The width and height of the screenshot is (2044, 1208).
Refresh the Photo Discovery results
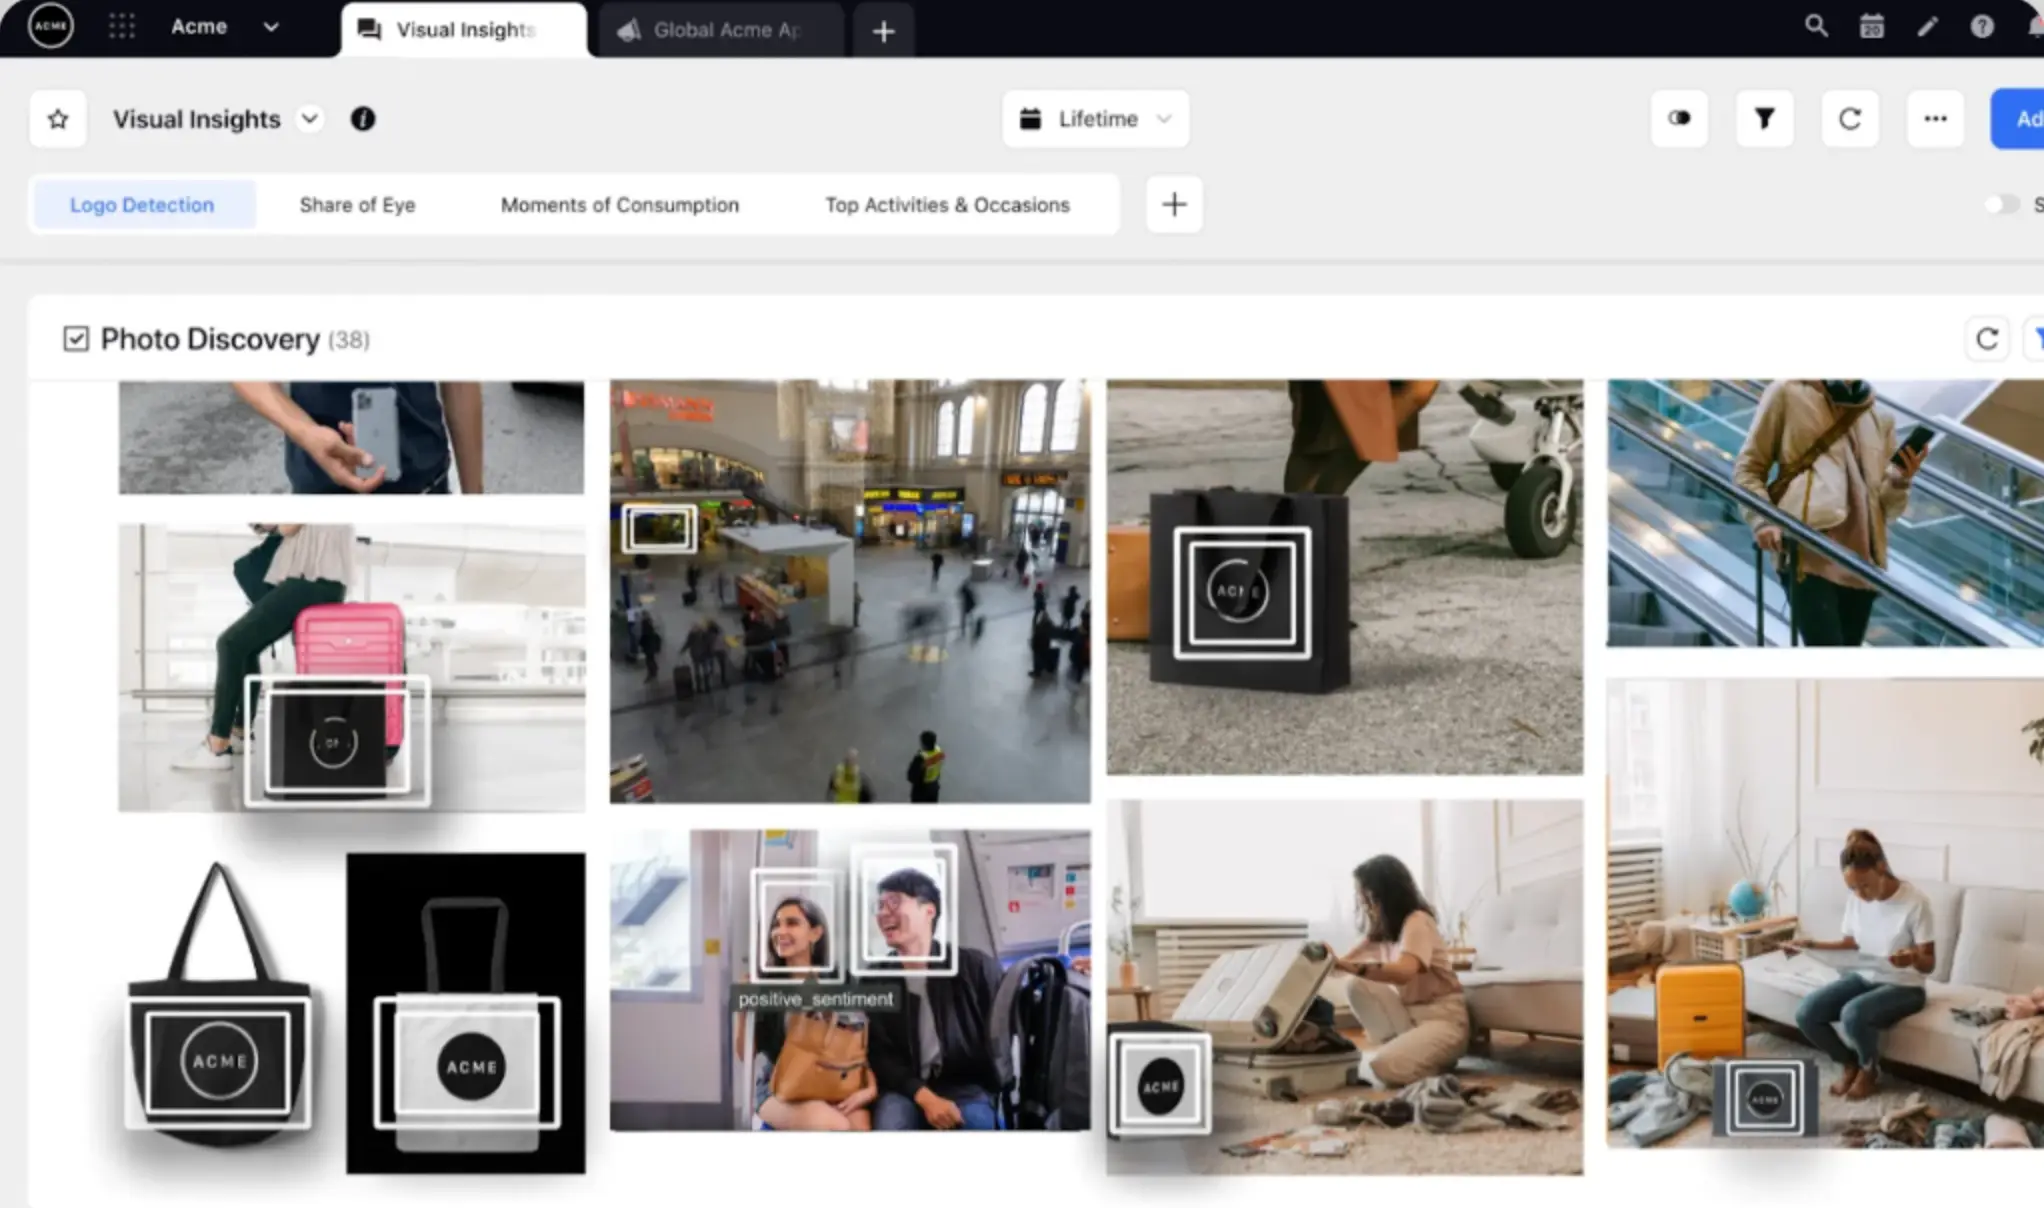1988,338
